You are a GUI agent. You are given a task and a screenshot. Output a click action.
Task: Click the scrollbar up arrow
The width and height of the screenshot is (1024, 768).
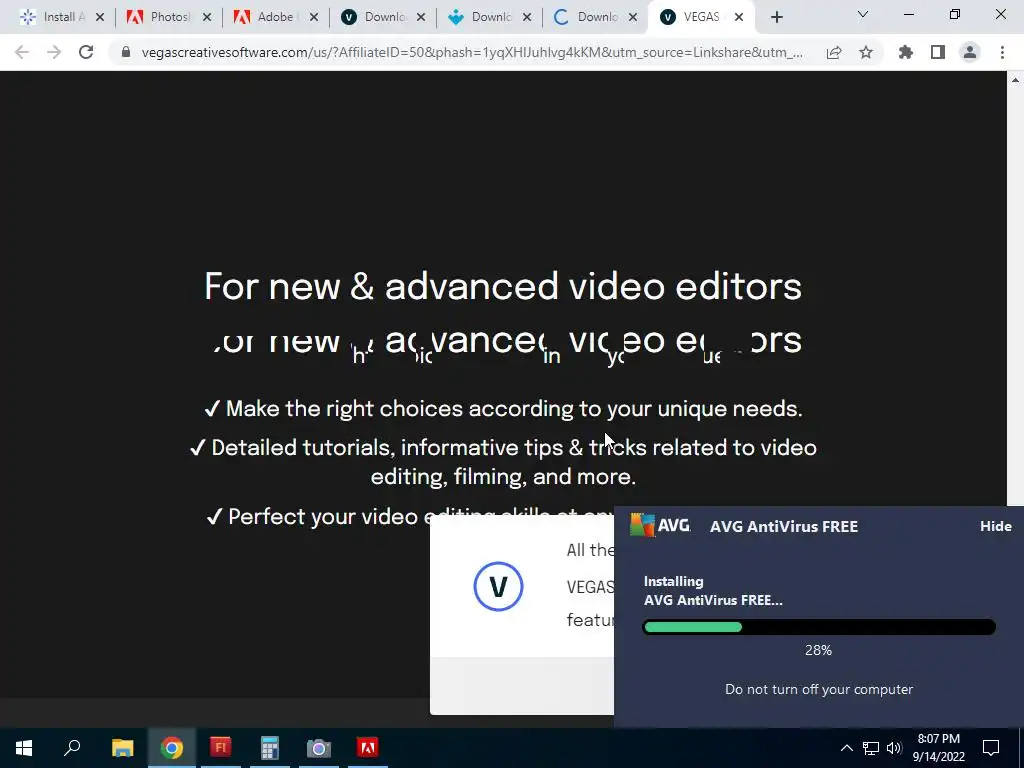click(1016, 80)
